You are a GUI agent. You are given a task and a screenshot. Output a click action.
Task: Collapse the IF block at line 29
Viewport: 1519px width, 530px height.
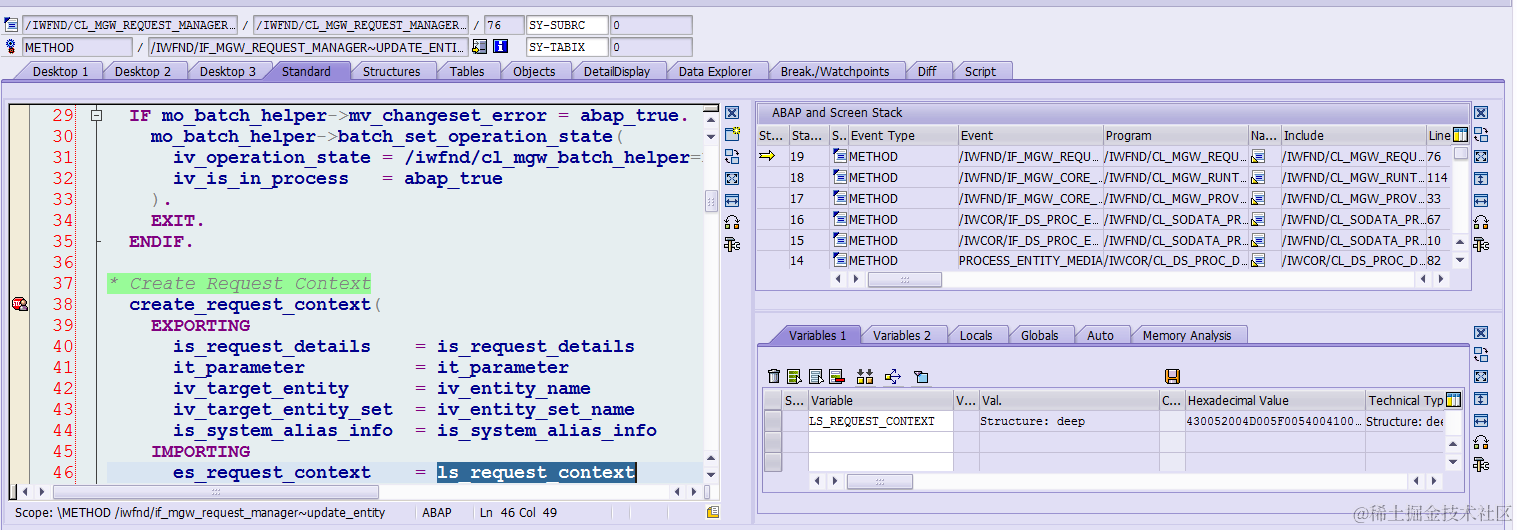[96, 116]
